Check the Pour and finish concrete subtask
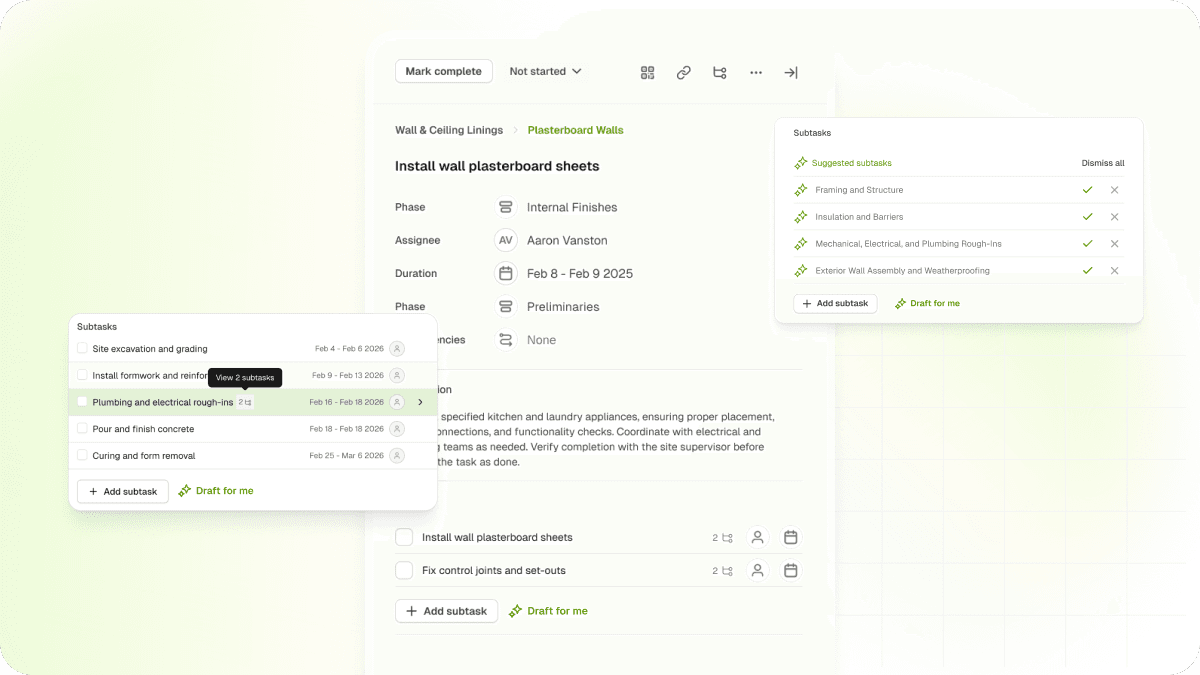Screen dimensions: 1200x675 [82, 429]
